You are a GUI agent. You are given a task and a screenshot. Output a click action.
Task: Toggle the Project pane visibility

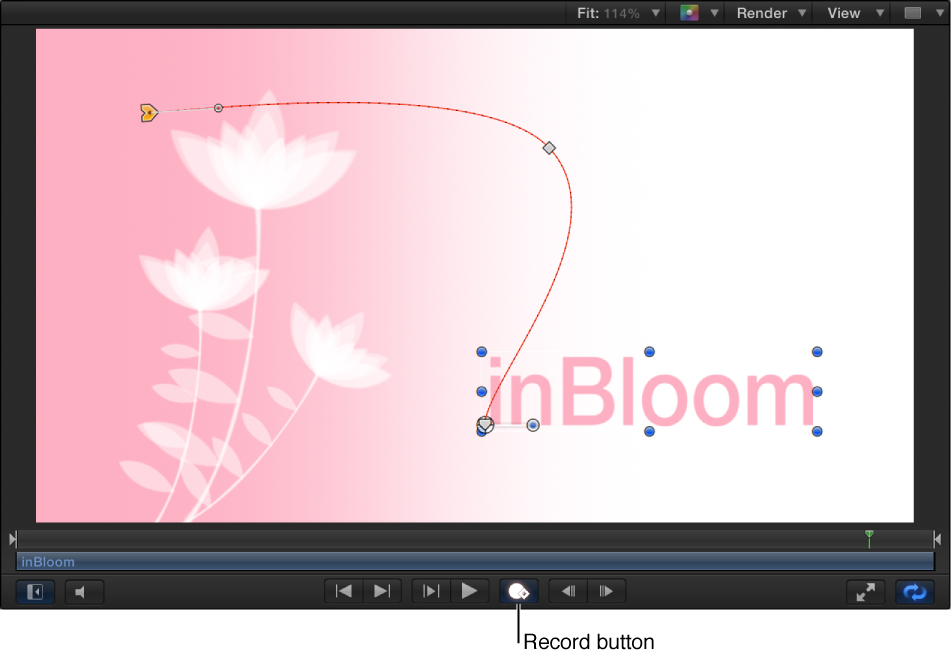pyautogui.click(x=33, y=591)
